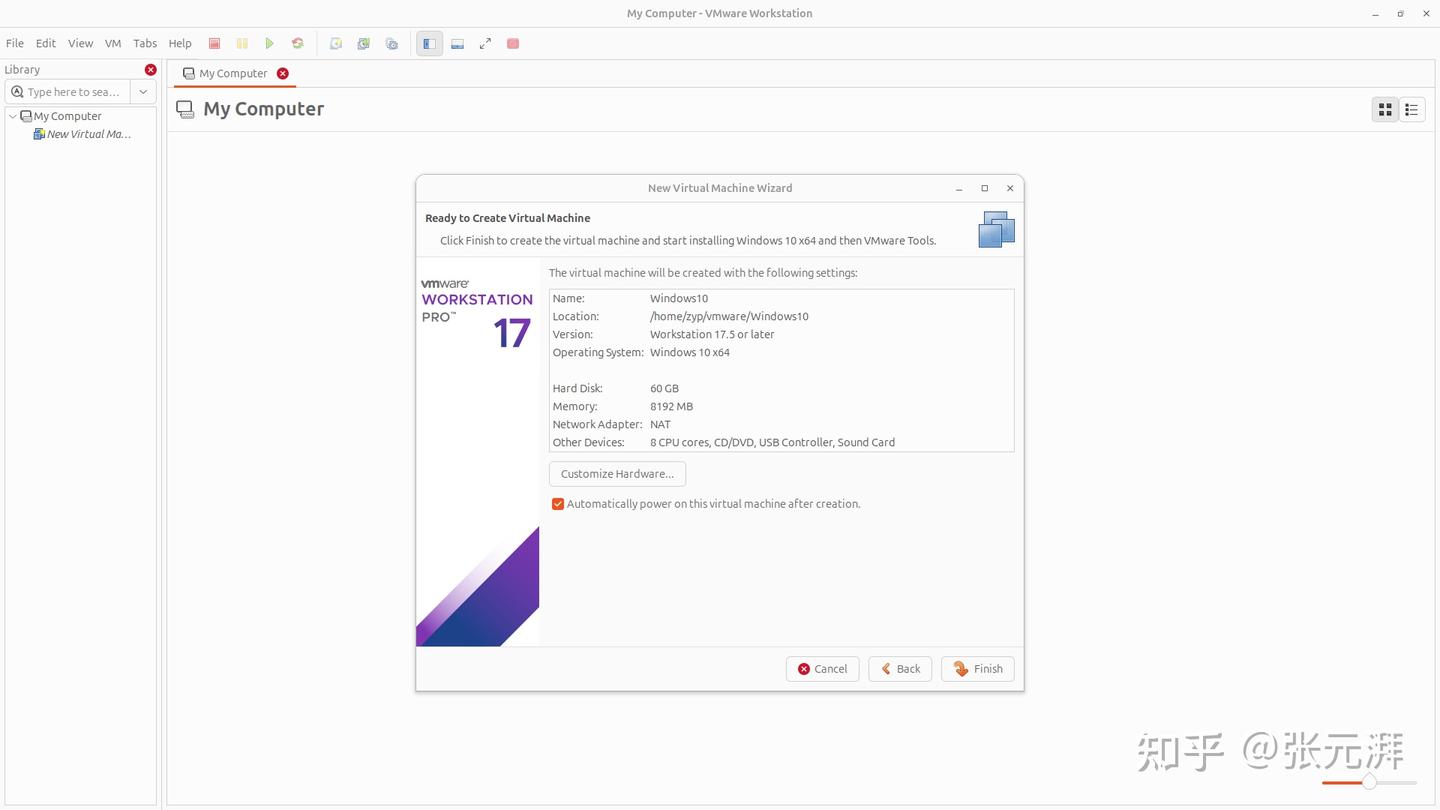Toggle the thumbnail bar view icon
Image resolution: width=1440 pixels, height=810 pixels.
pos(457,44)
